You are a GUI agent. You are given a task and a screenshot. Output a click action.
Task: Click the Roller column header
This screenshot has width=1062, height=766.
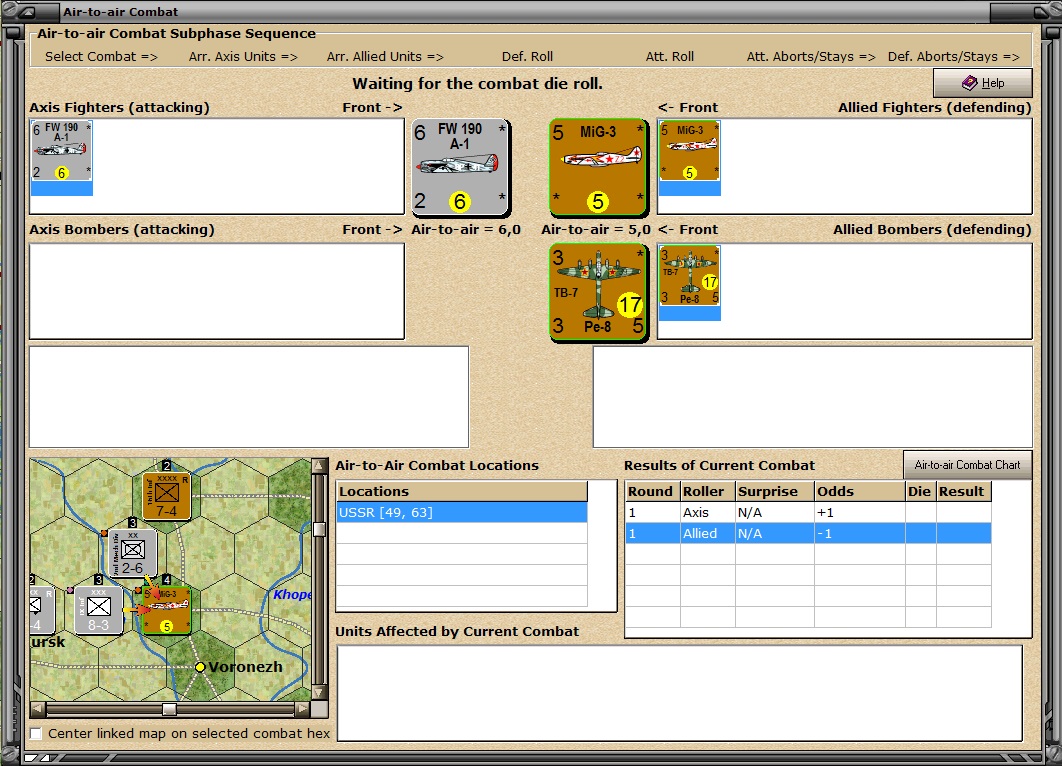pyautogui.click(x=707, y=492)
